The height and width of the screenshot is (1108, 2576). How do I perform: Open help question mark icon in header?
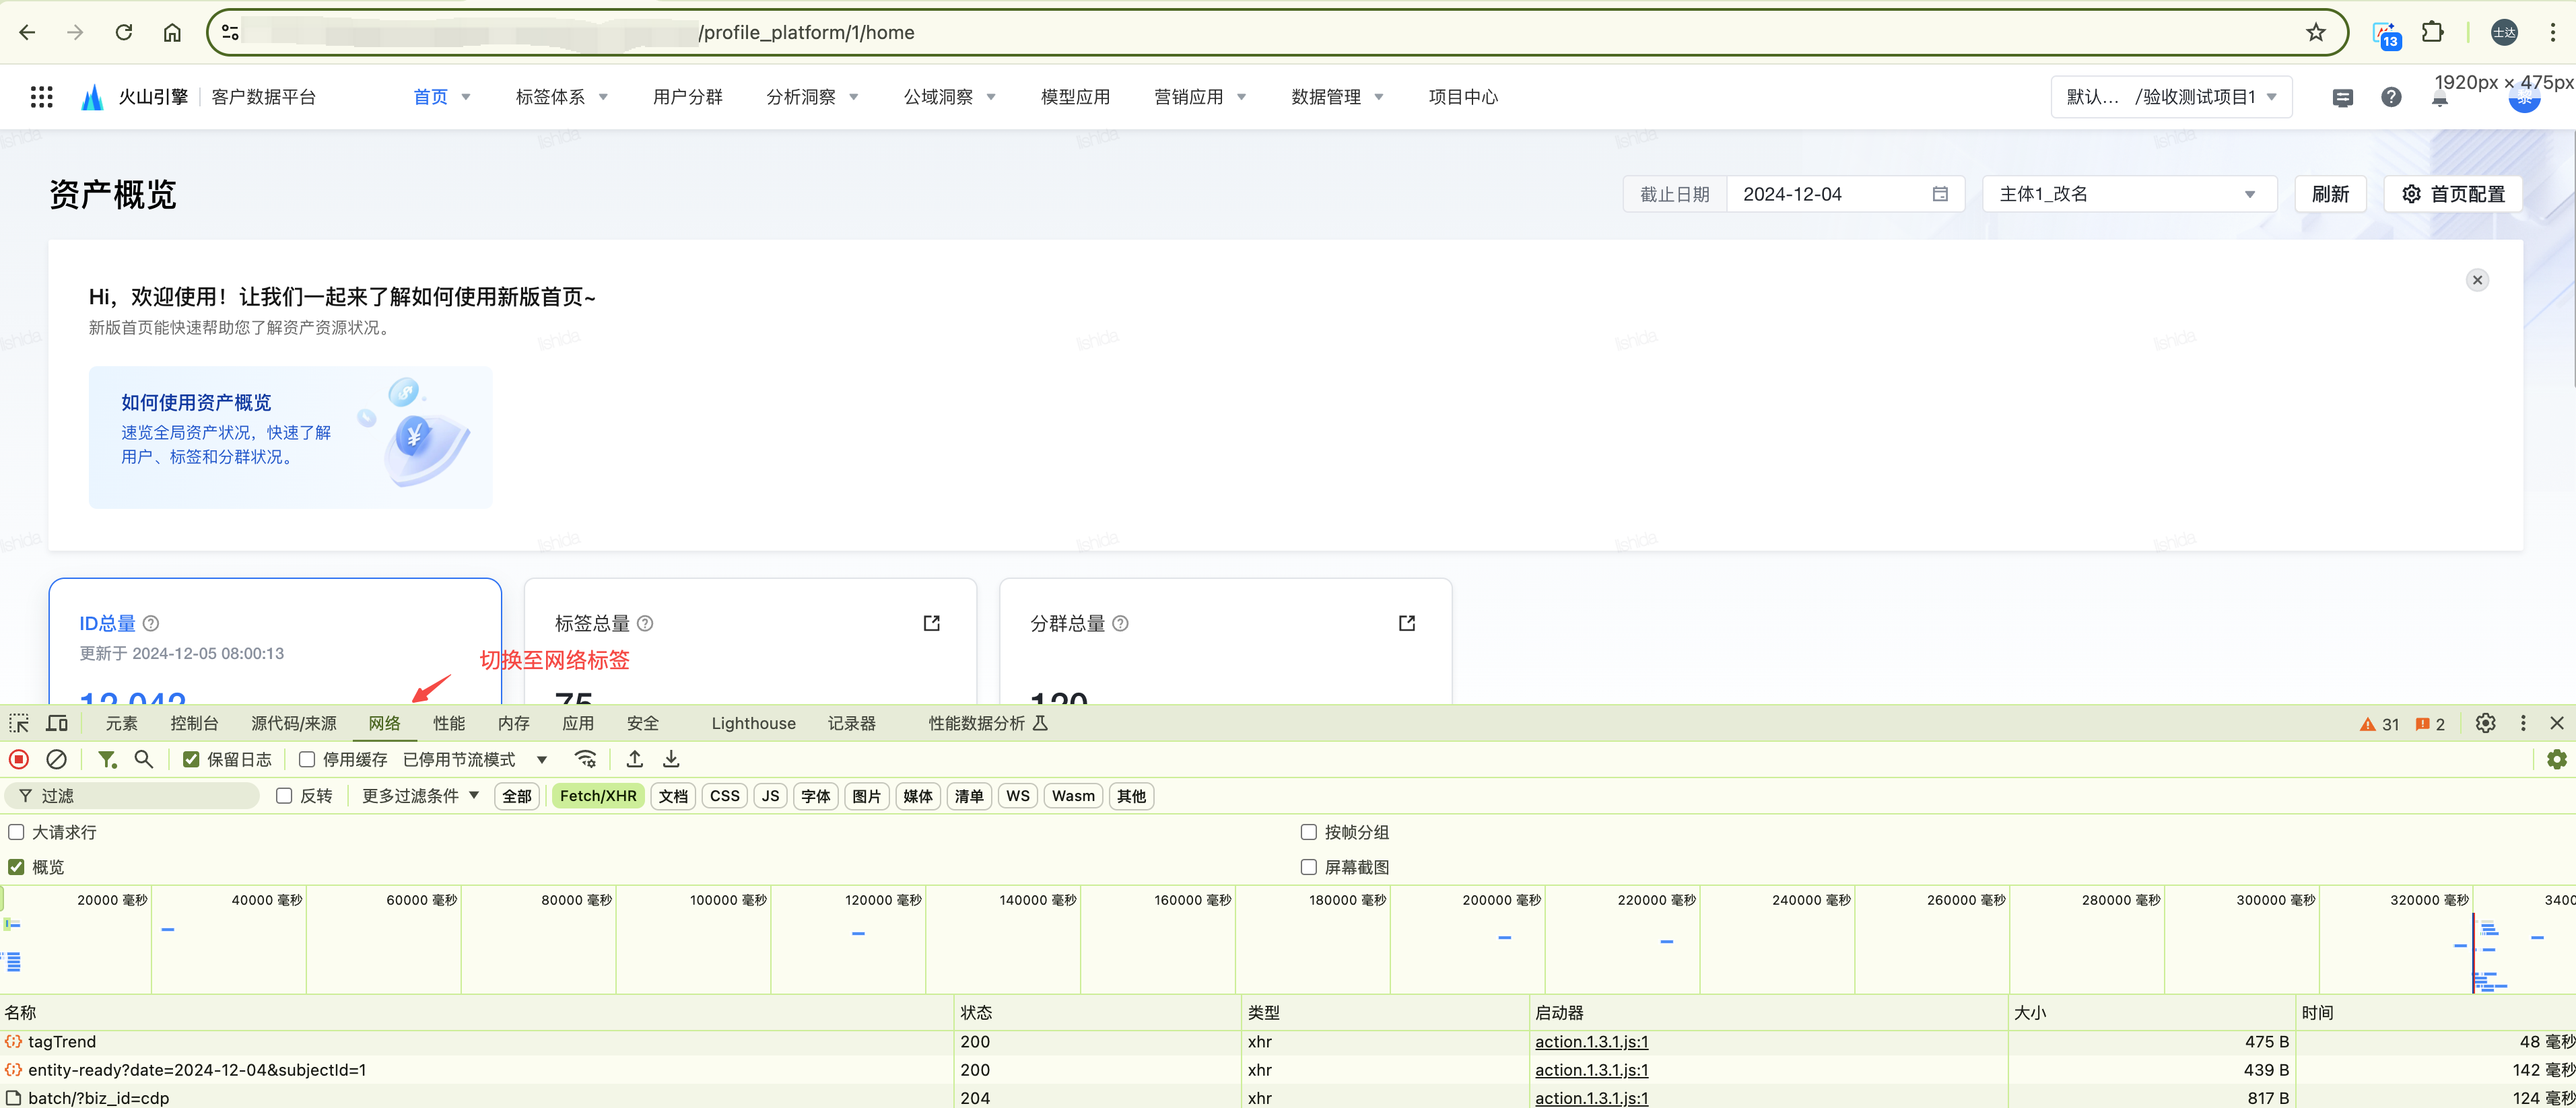(2391, 97)
